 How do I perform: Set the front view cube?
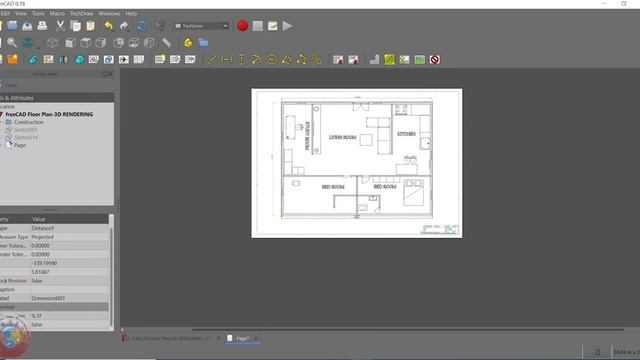70,42
